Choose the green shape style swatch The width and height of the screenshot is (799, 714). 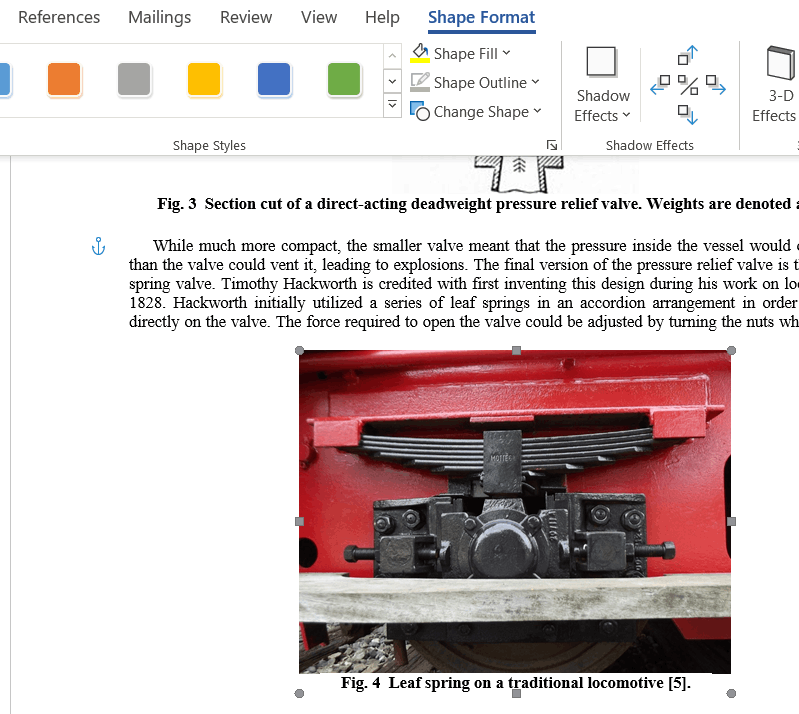(344, 79)
